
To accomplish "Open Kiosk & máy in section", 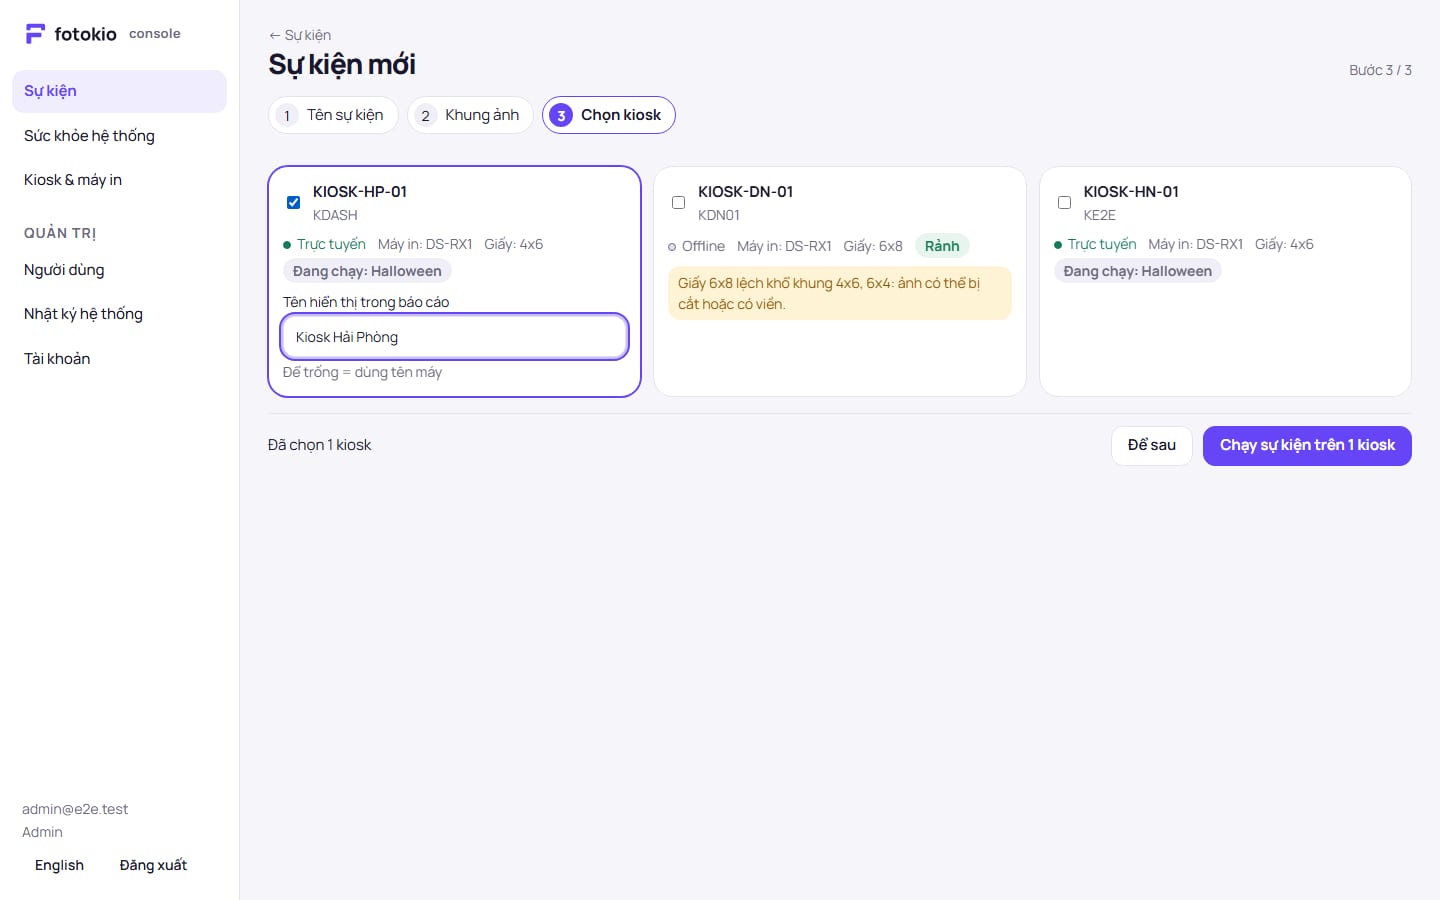I will tap(119, 180).
